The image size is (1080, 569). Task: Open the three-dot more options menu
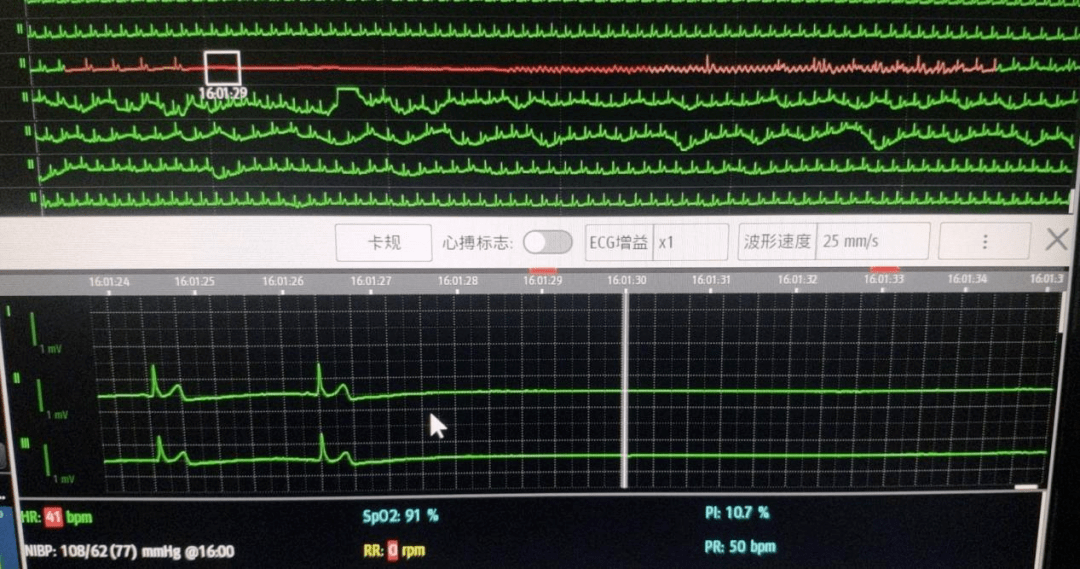tap(984, 242)
